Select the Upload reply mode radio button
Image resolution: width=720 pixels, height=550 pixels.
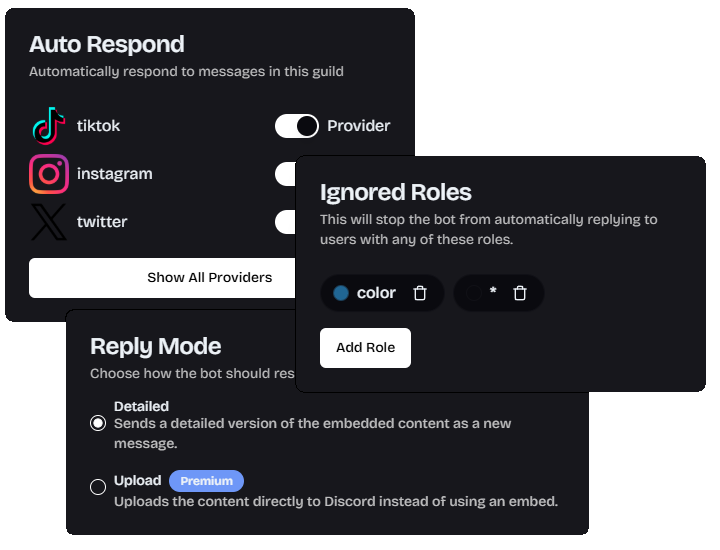coord(98,487)
